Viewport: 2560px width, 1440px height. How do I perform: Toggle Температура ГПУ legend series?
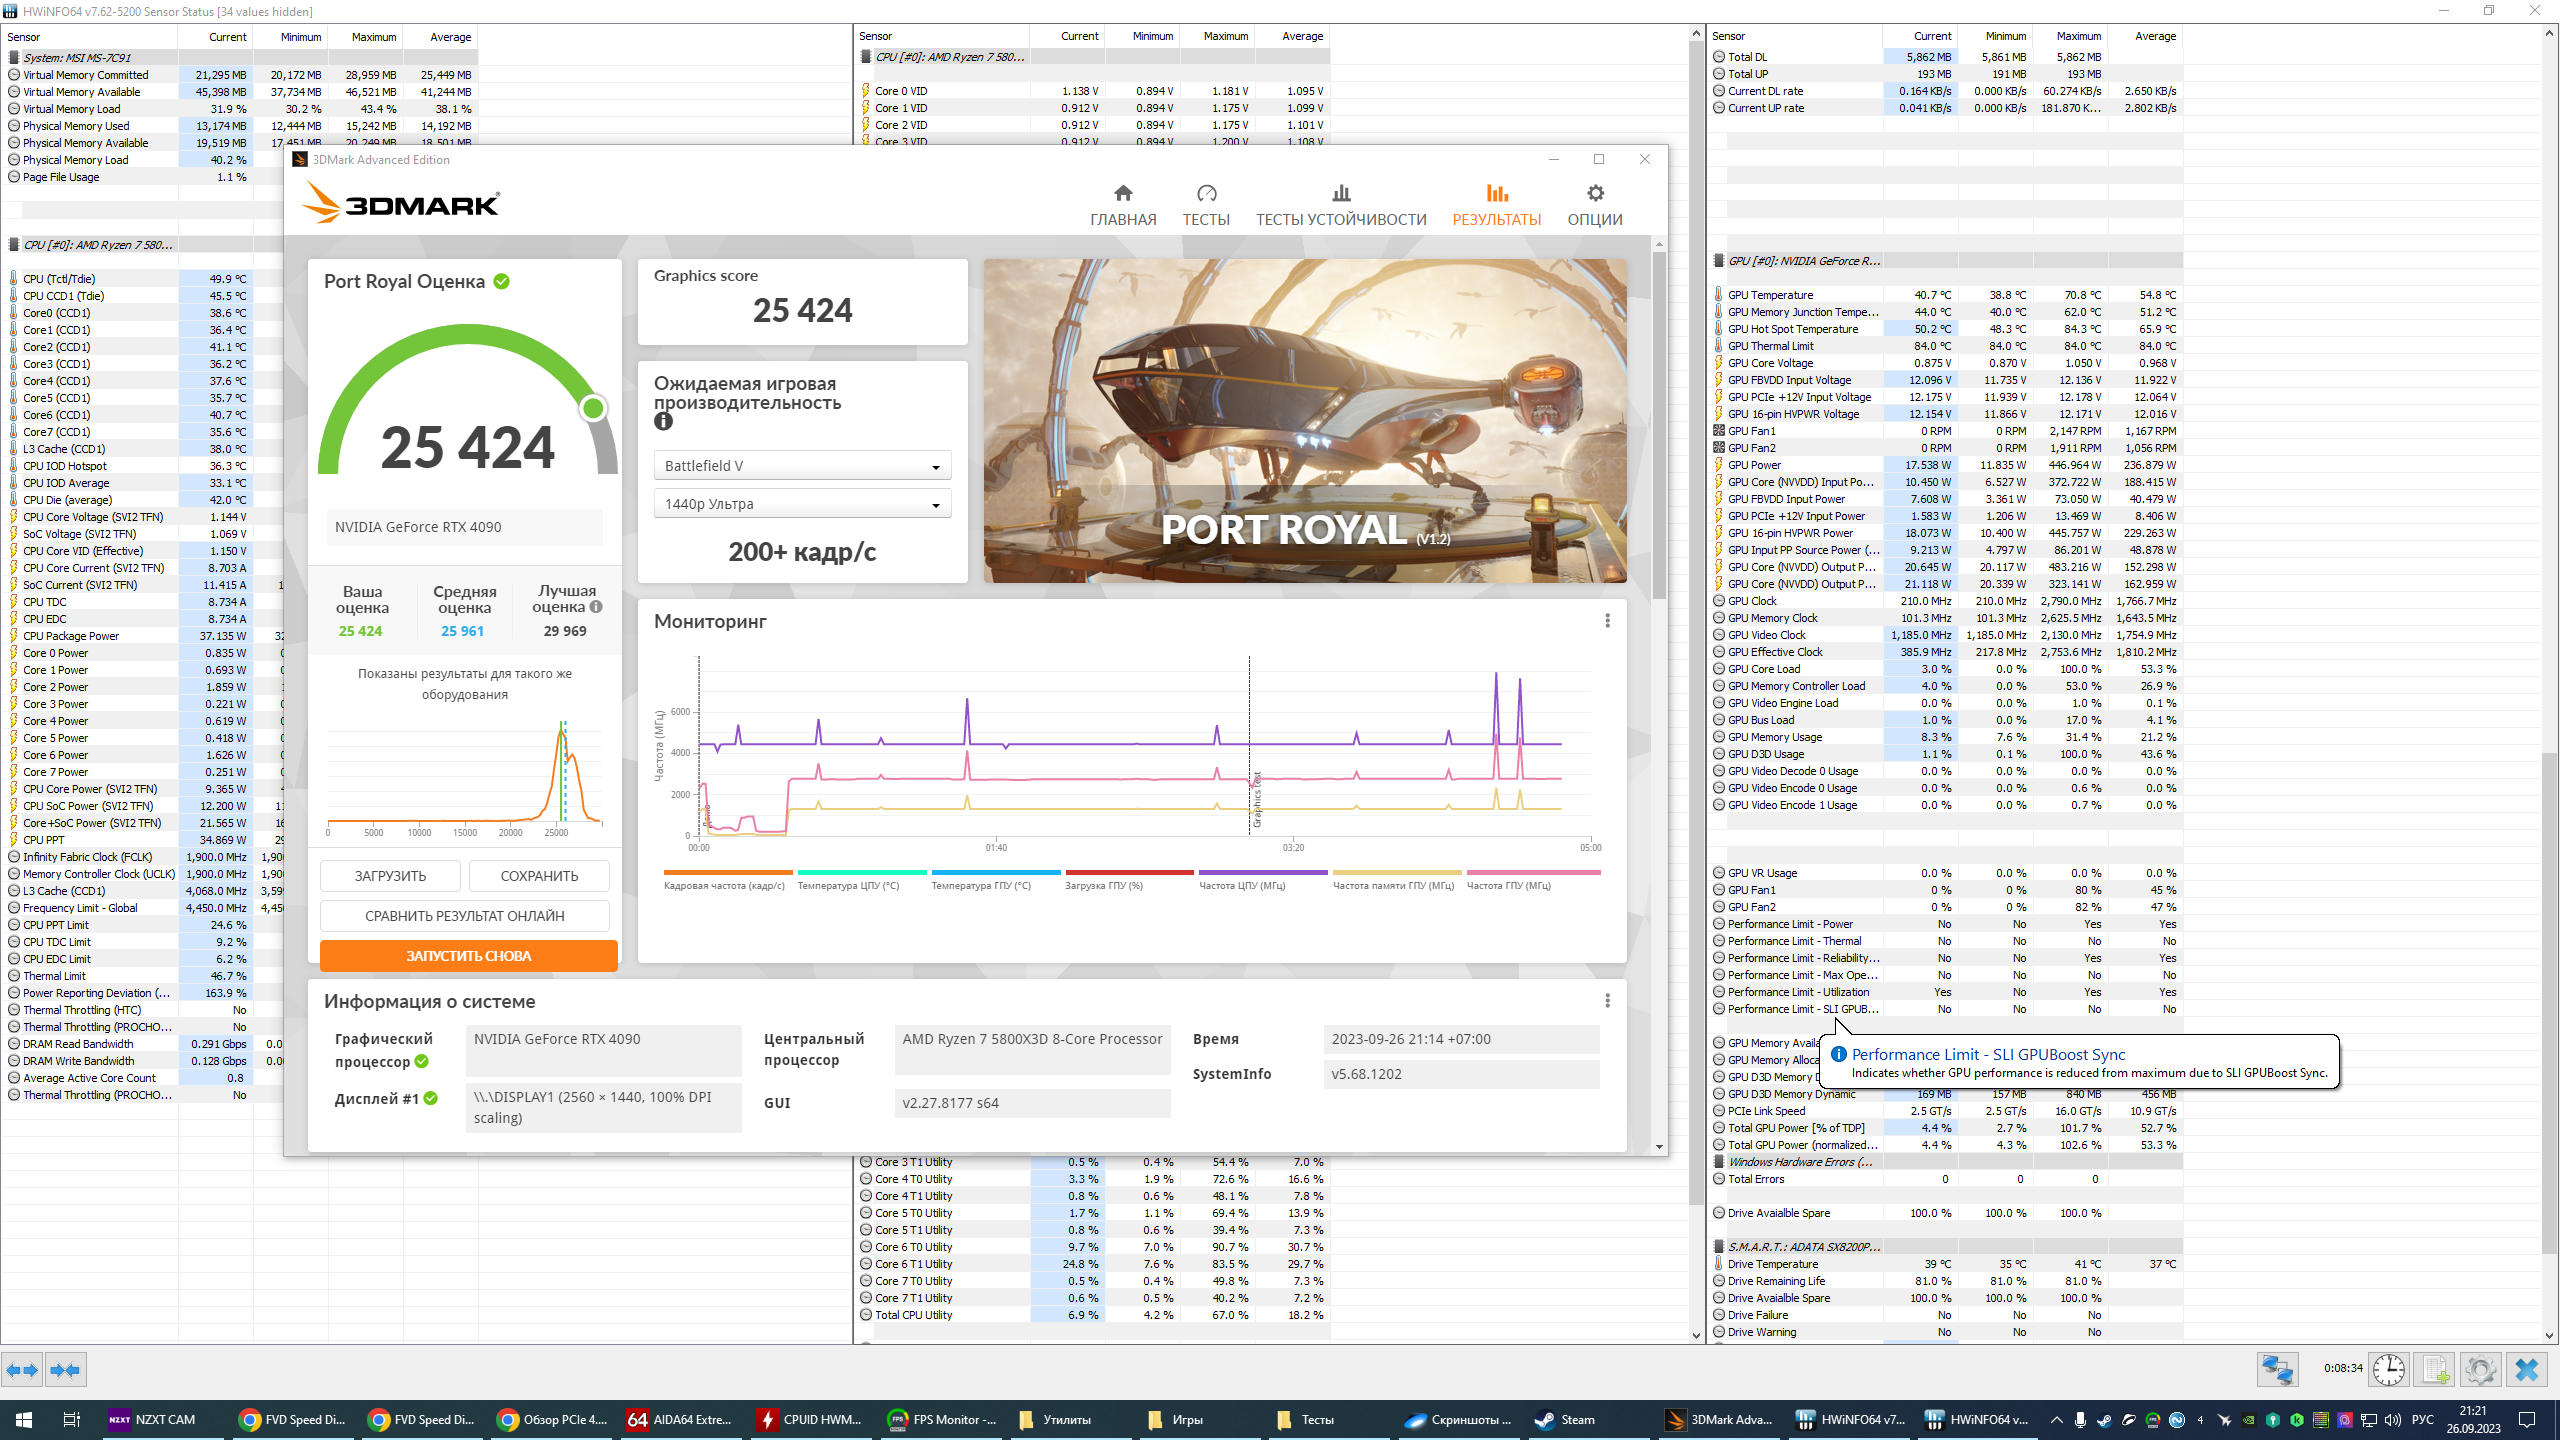[x=980, y=885]
